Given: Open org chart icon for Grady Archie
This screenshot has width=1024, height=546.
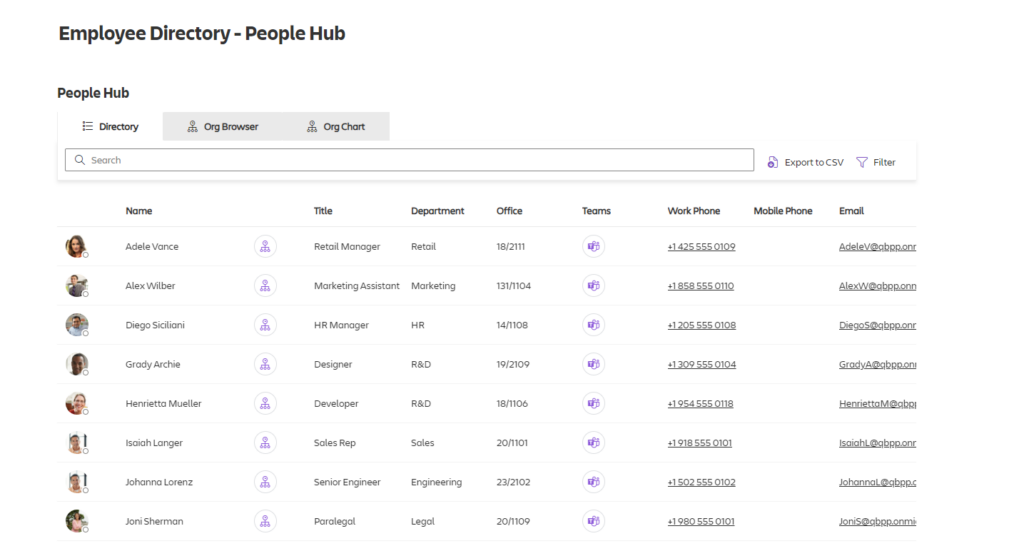Looking at the screenshot, I should pyautogui.click(x=265, y=364).
